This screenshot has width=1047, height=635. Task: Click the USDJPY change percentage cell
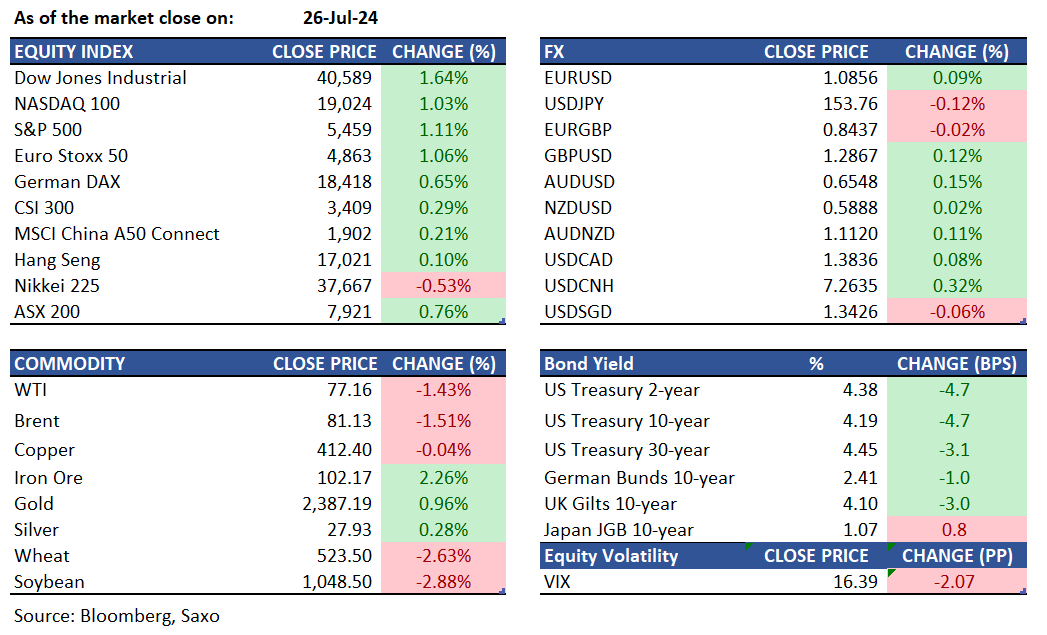pos(957,104)
